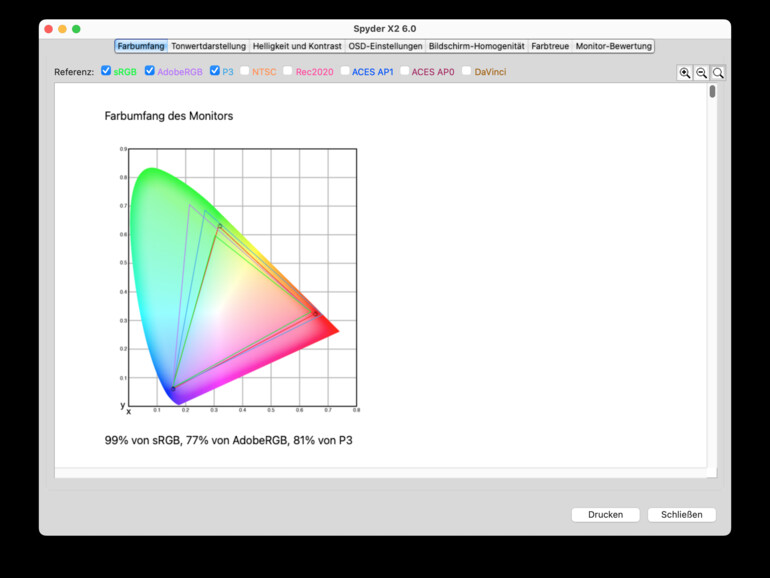Click the reset zoom magnifier icon
This screenshot has width=770, height=578.
[x=718, y=73]
